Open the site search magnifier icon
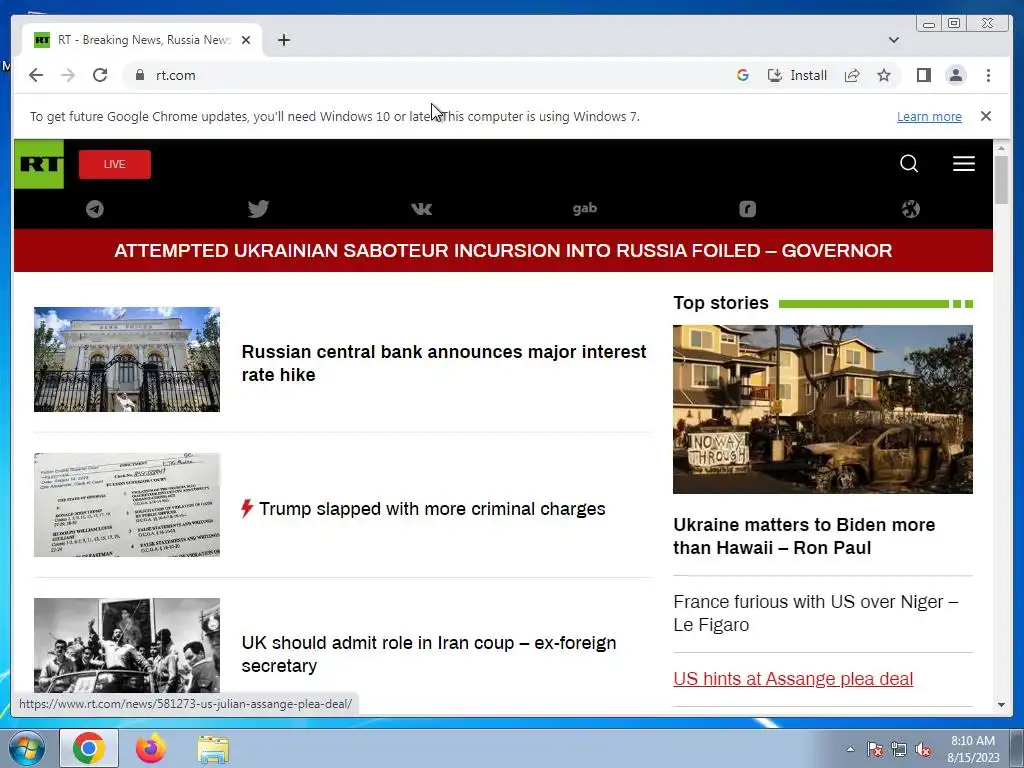The image size is (1024, 768). pyautogui.click(x=909, y=163)
